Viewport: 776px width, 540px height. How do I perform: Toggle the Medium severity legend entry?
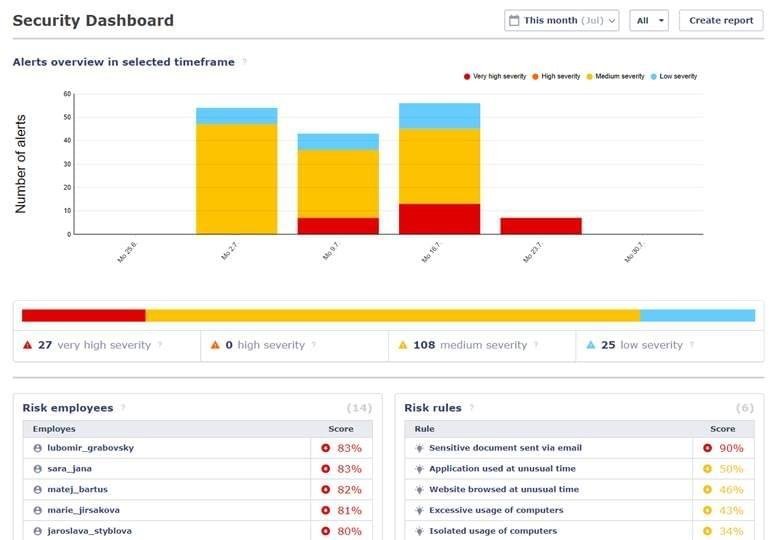tap(616, 76)
